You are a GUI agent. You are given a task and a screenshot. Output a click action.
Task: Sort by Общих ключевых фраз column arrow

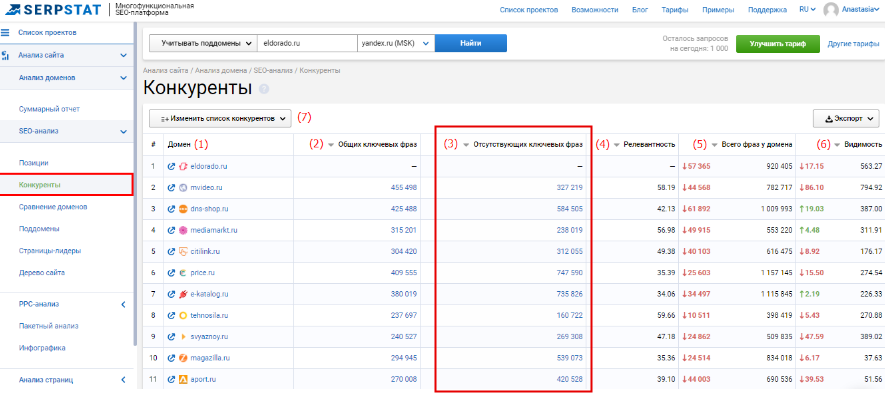pyautogui.click(x=331, y=145)
